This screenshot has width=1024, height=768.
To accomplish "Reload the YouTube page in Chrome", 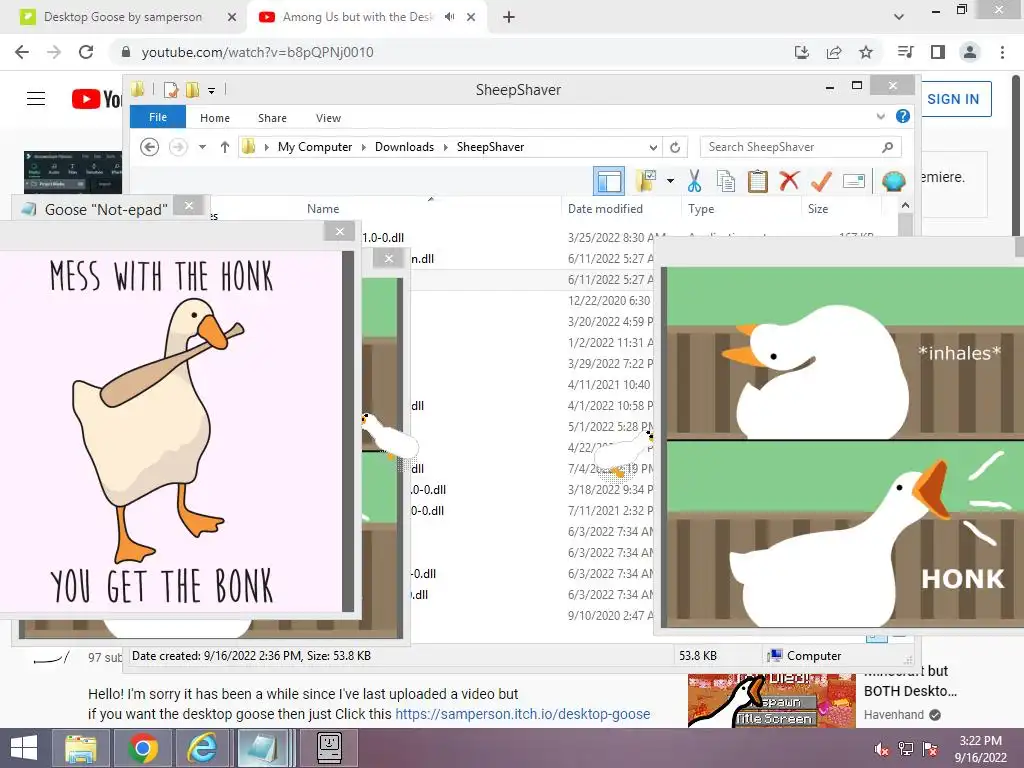I will [86, 52].
